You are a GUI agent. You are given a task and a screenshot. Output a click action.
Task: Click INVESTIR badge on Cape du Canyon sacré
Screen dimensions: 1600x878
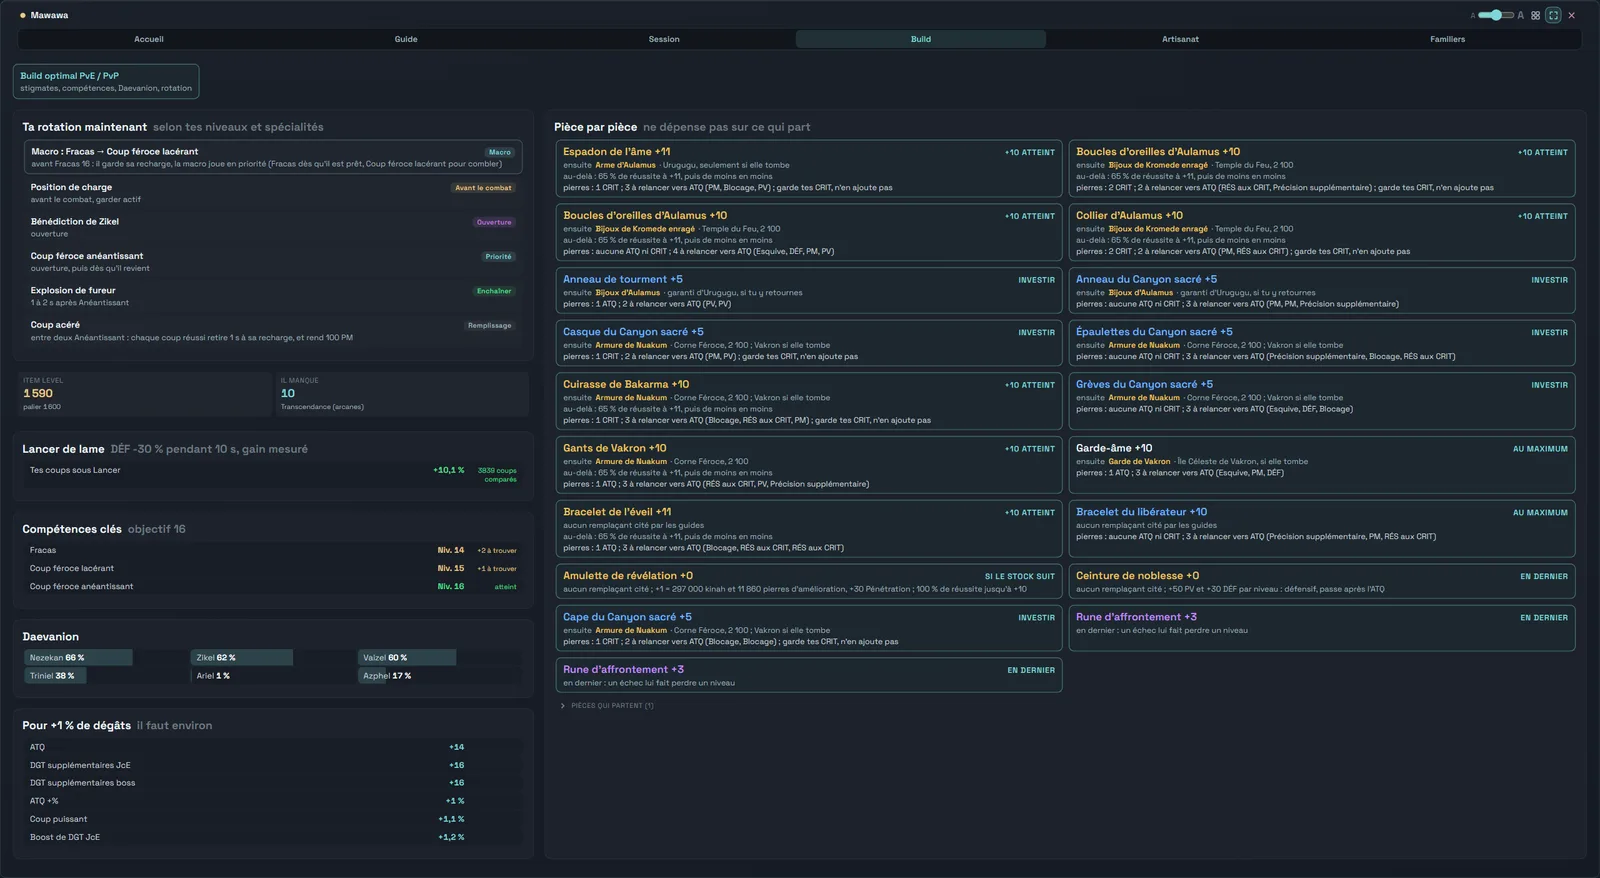(x=1036, y=618)
